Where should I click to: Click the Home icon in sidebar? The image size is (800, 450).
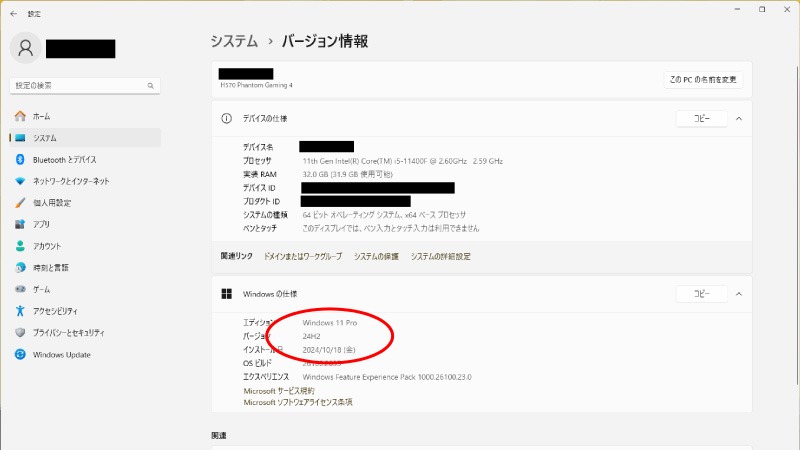(19, 116)
